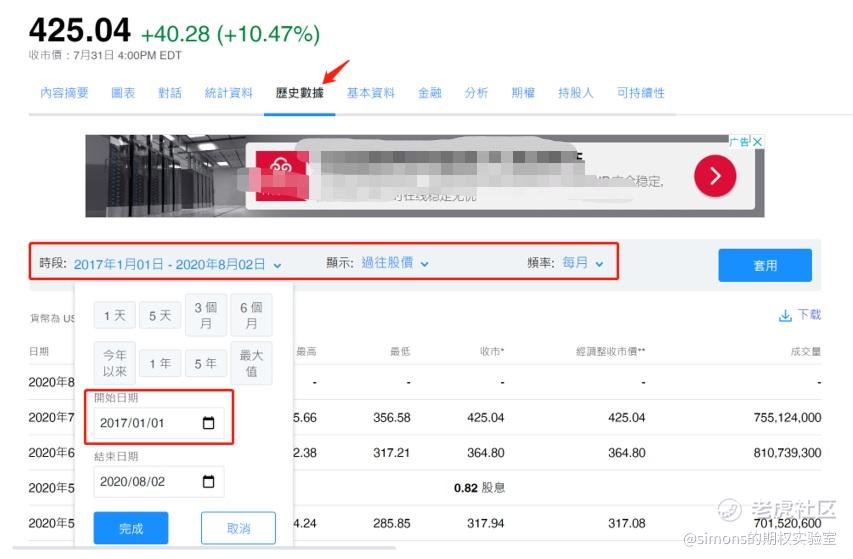The width and height of the screenshot is (853, 559).
Task: Open calendar picker for the start date
Action: 208,423
